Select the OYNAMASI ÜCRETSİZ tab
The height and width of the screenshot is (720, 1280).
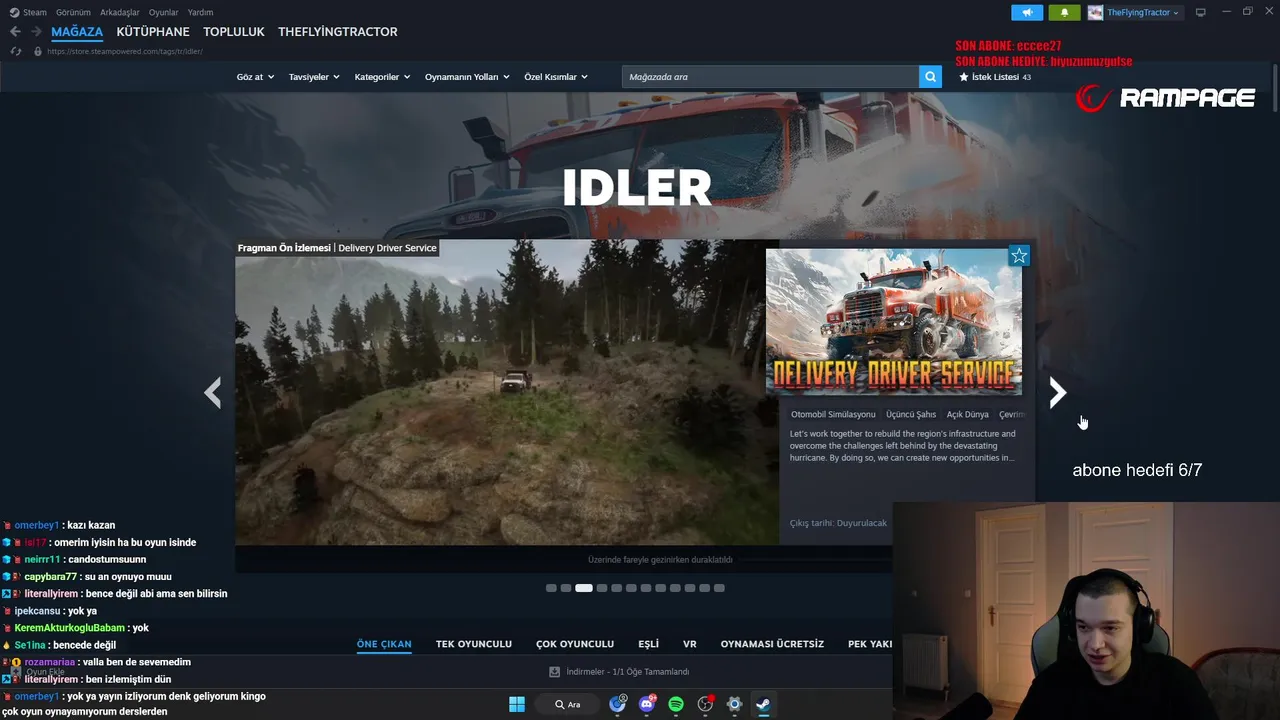click(x=772, y=644)
